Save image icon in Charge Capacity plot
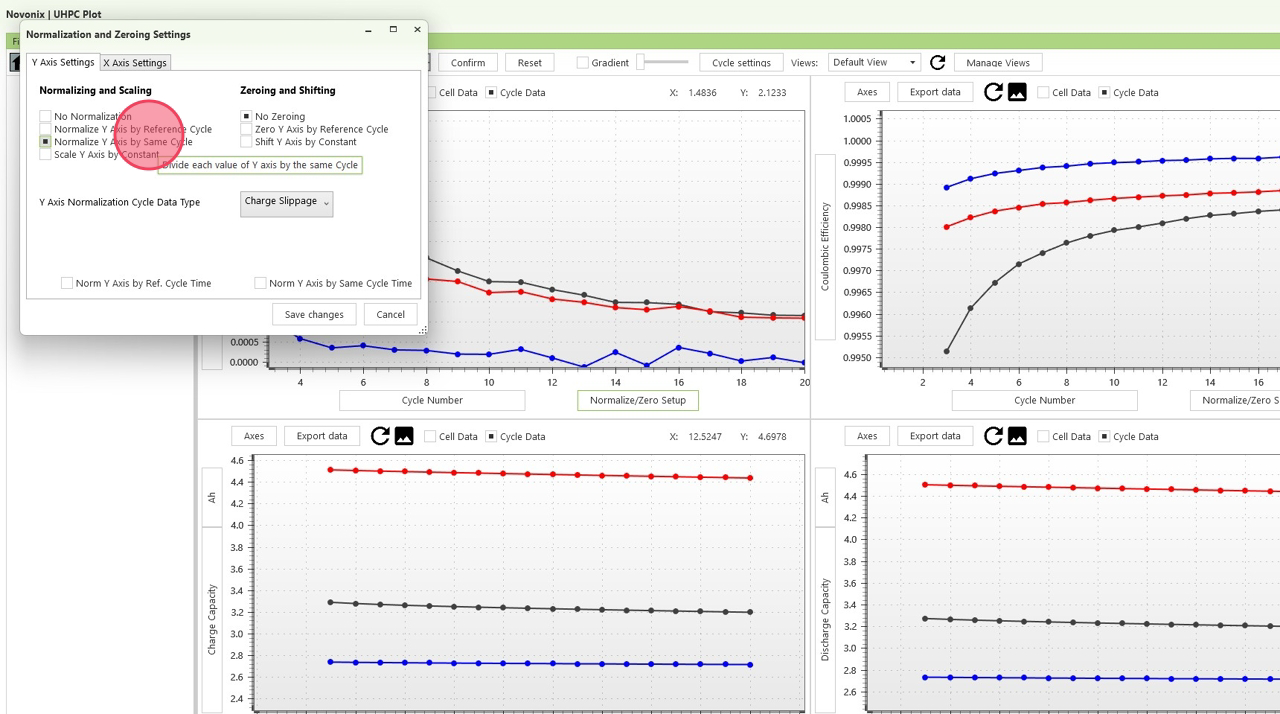1280x714 pixels. [404, 436]
